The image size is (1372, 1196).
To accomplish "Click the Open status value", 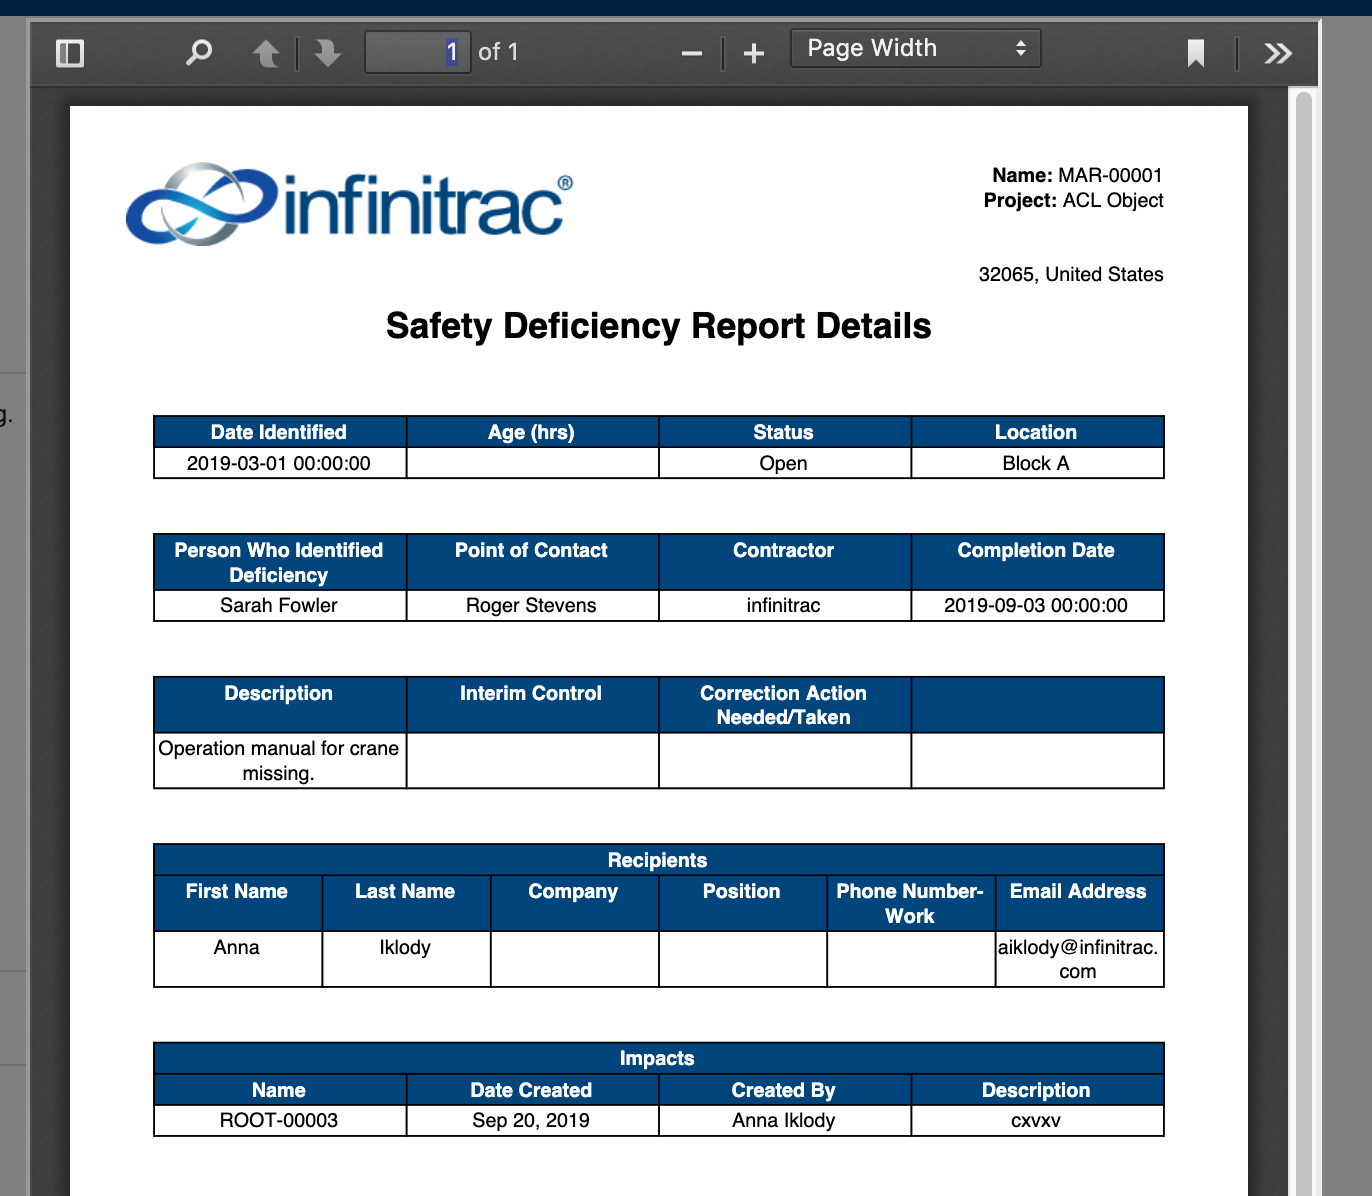I will [783, 463].
